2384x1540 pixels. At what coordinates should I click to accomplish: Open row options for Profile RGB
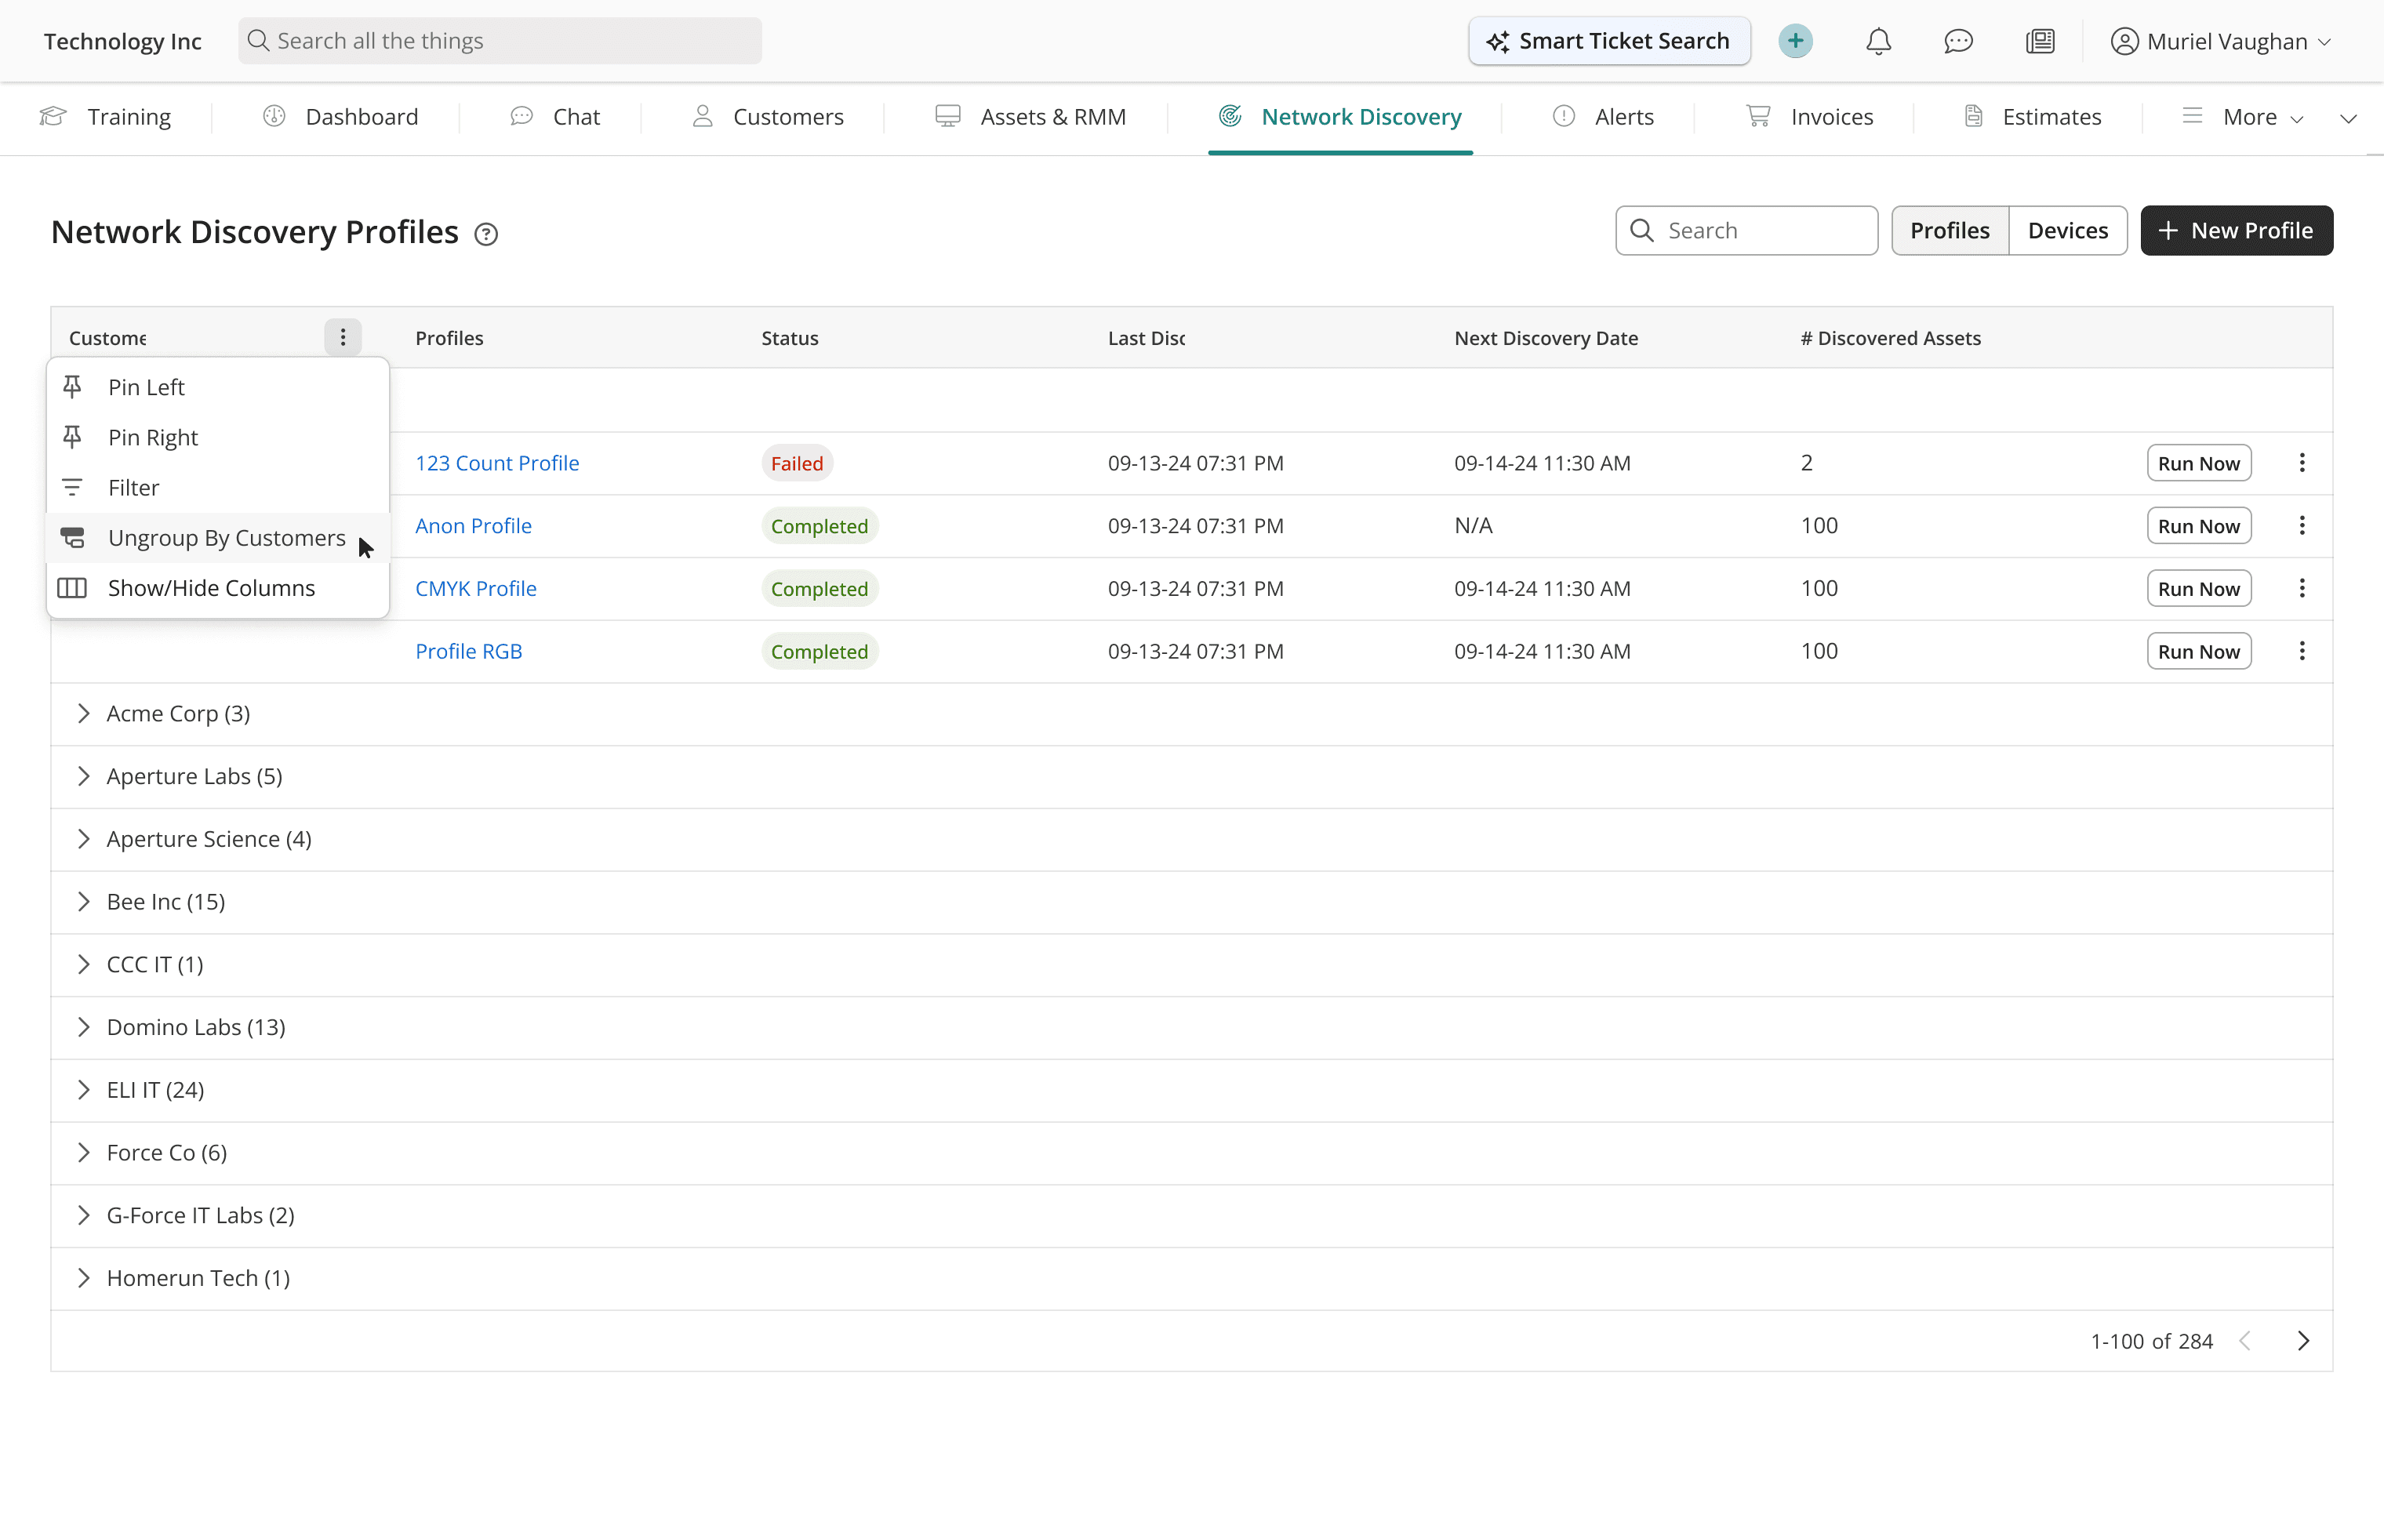click(2301, 651)
